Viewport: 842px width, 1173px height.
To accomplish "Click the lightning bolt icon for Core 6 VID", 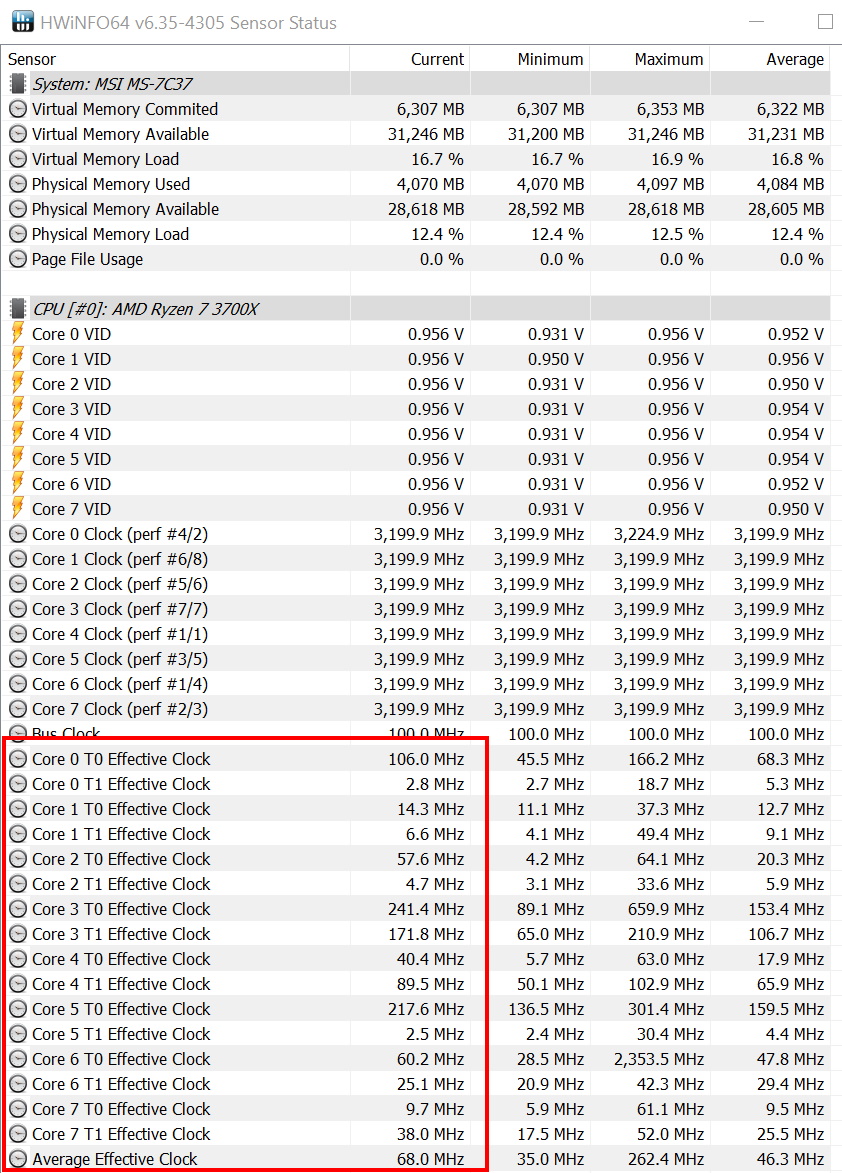I will (18, 483).
